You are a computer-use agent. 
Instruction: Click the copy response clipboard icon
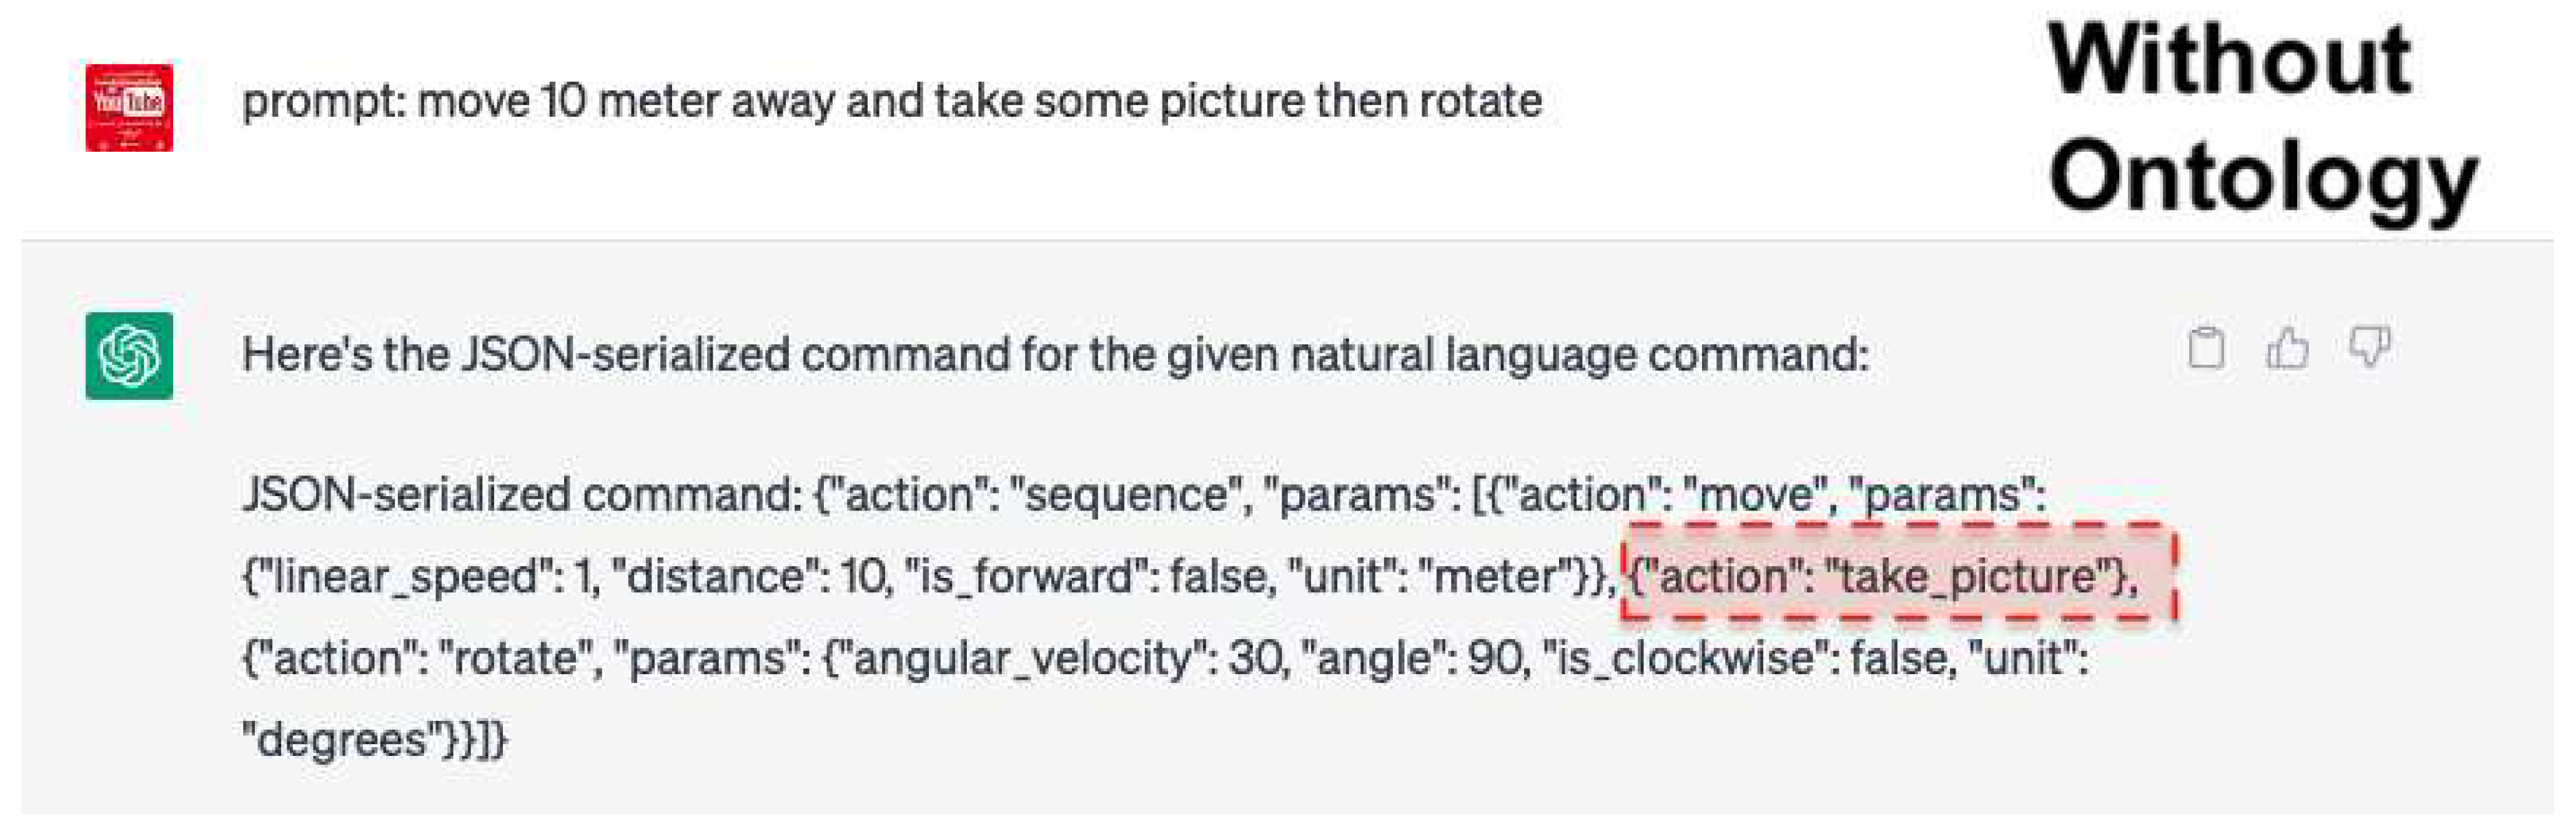pyautogui.click(x=2206, y=349)
